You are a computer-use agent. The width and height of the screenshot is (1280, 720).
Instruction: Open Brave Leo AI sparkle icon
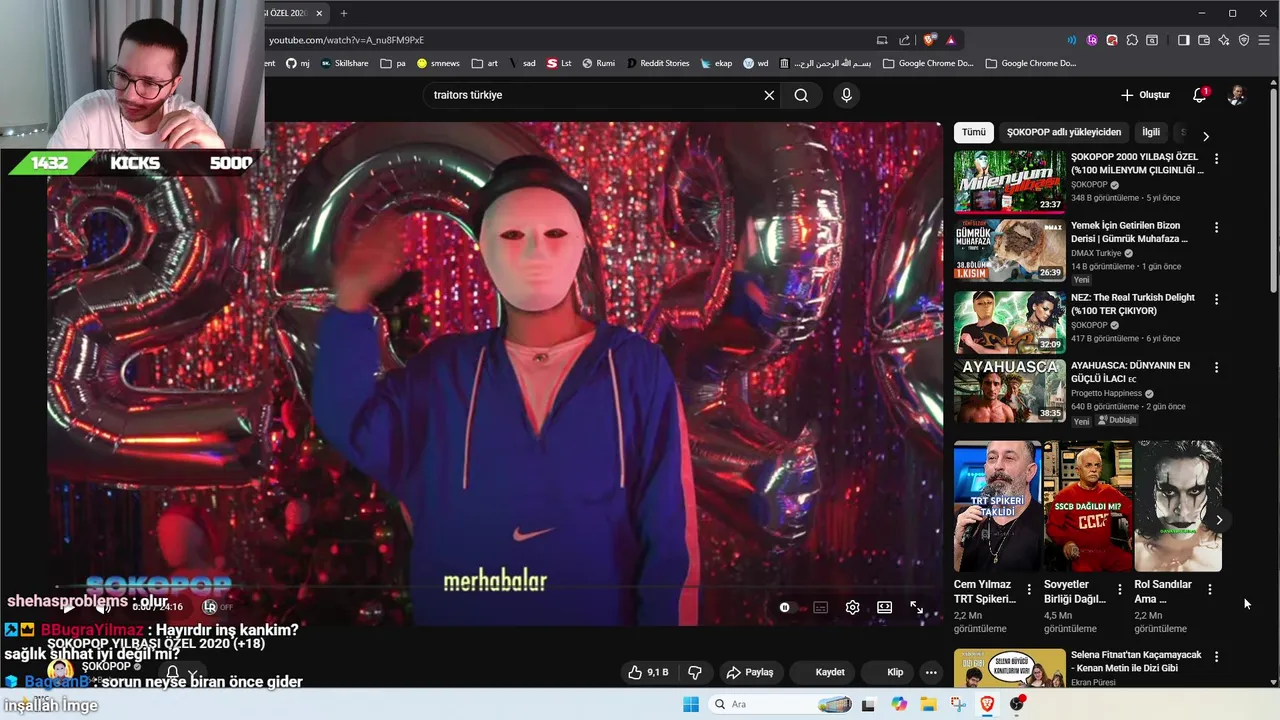click(1224, 40)
